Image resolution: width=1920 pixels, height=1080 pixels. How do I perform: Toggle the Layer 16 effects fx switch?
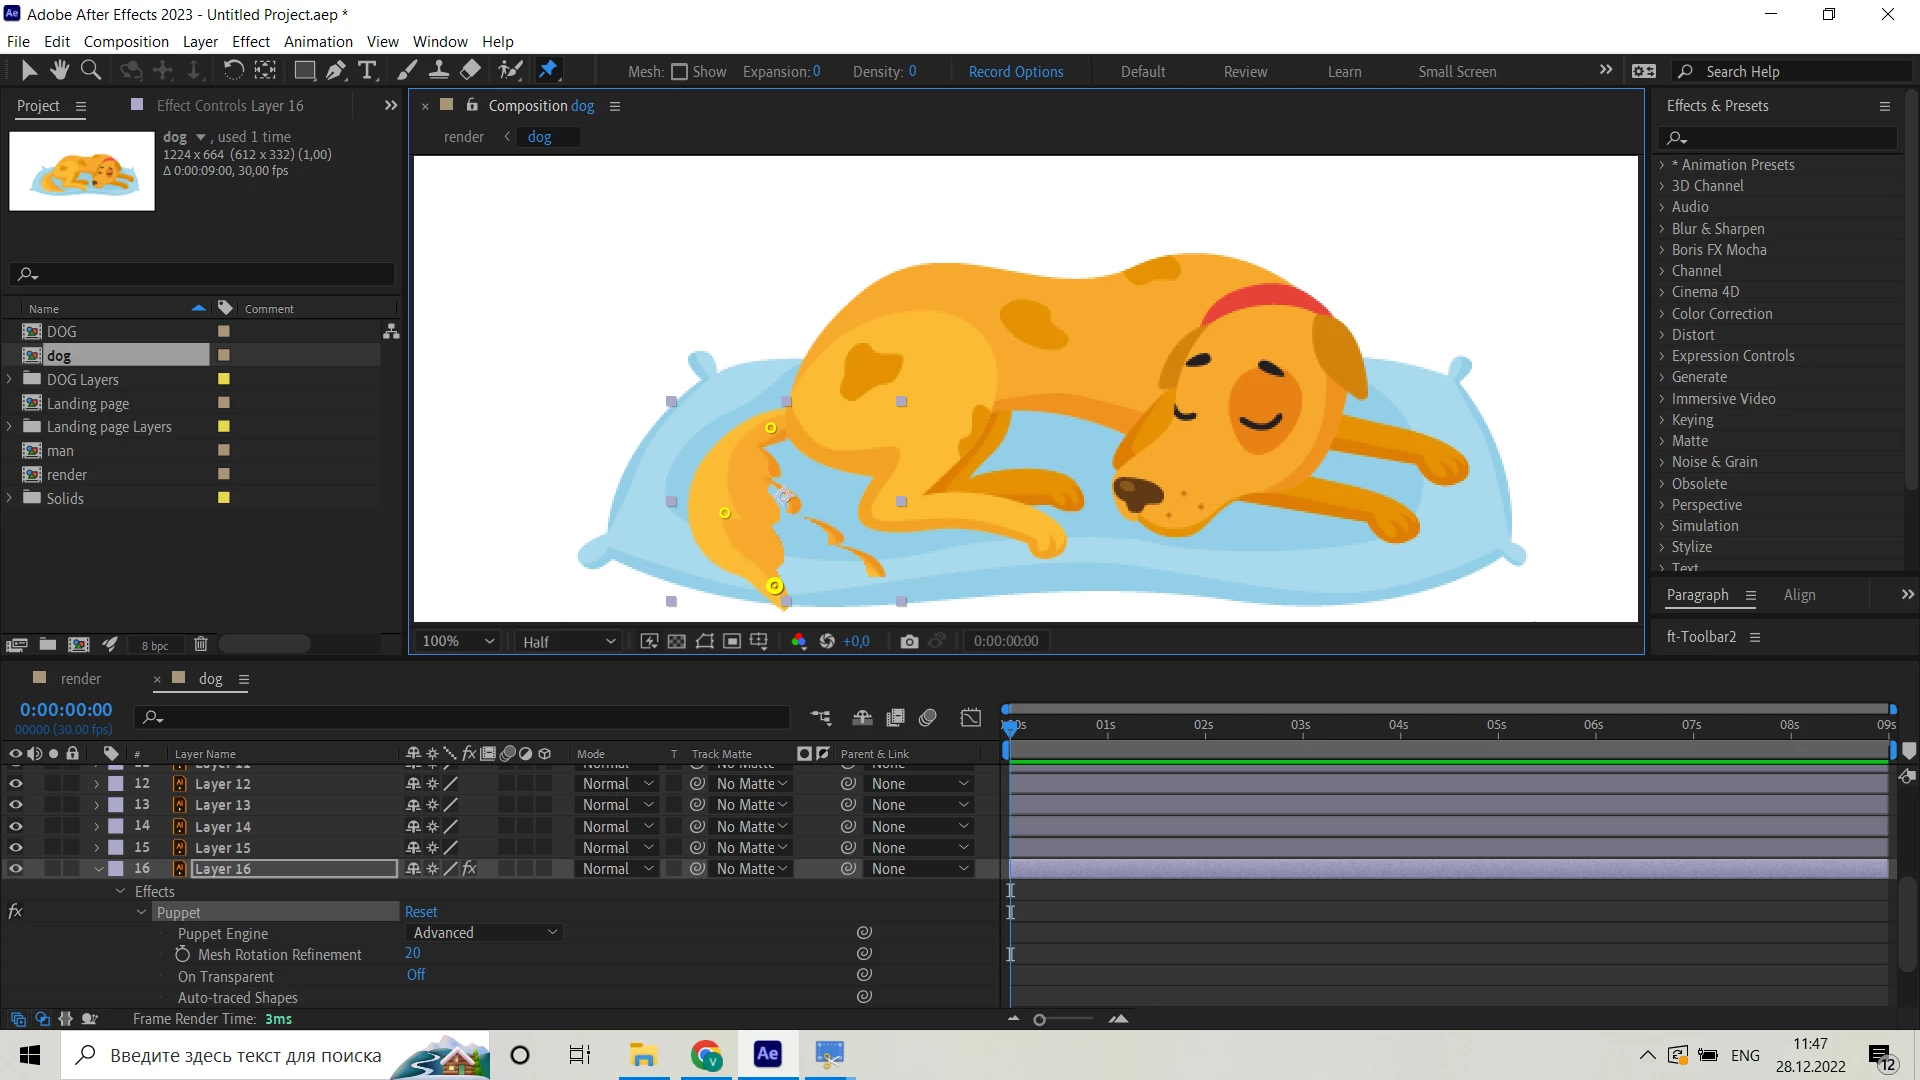(469, 869)
